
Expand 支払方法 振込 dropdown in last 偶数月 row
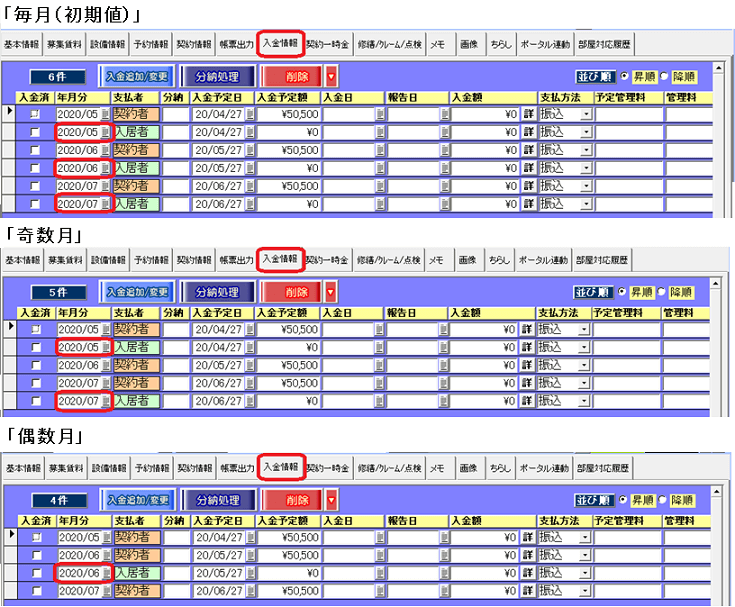[586, 591]
